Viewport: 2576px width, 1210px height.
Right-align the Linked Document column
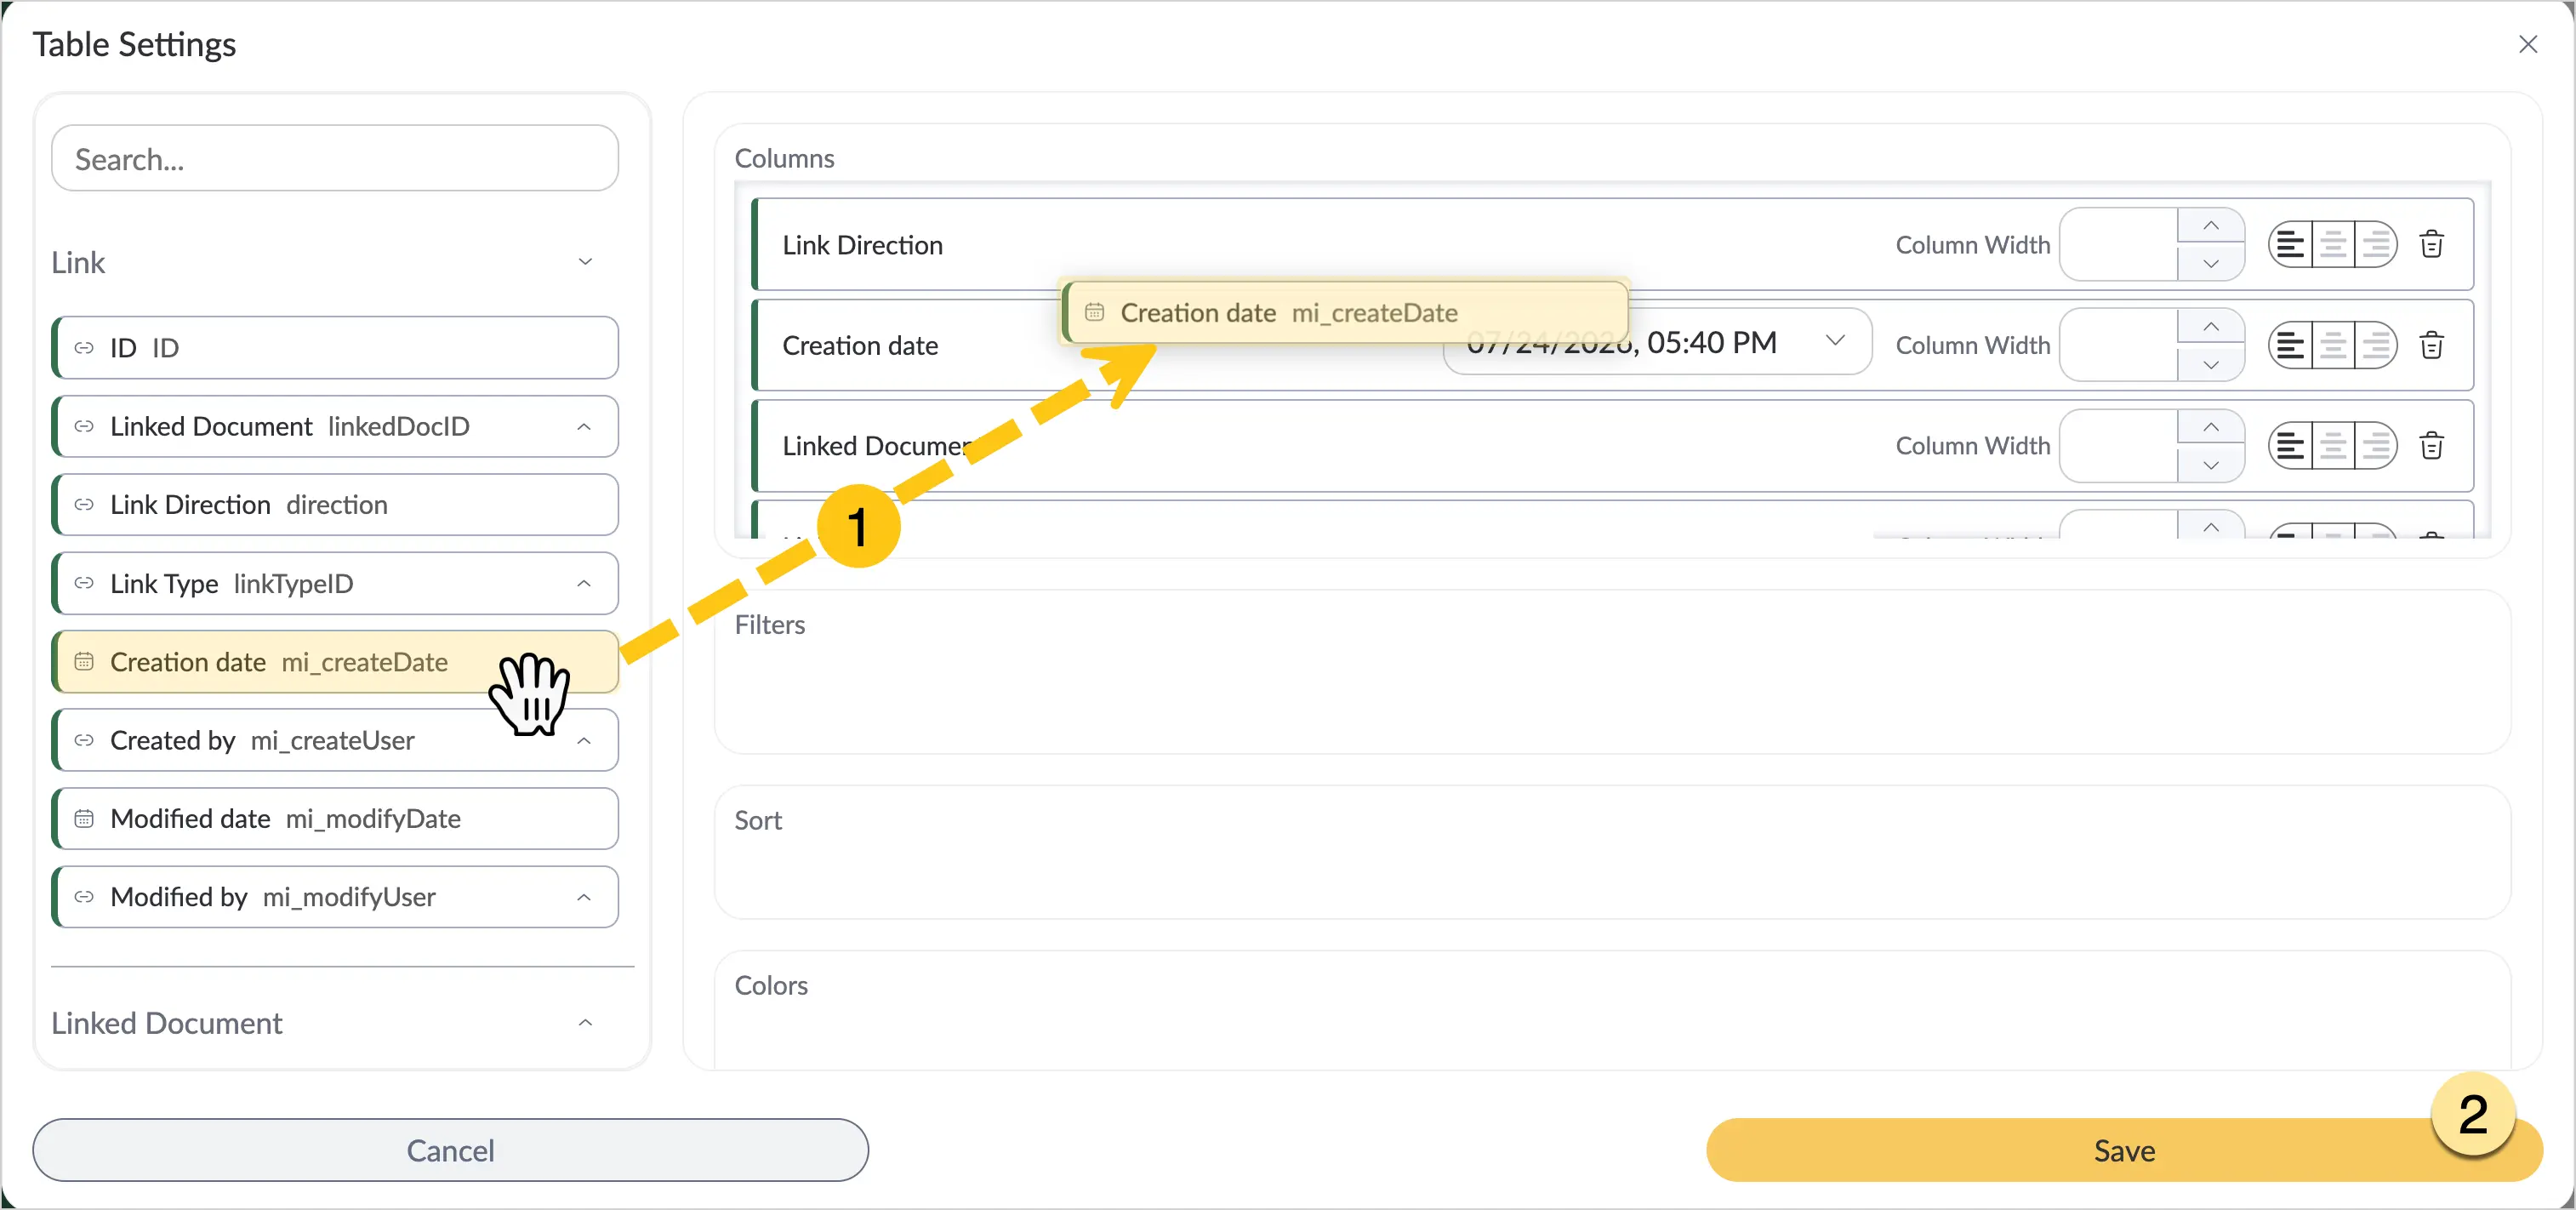pyautogui.click(x=2376, y=446)
